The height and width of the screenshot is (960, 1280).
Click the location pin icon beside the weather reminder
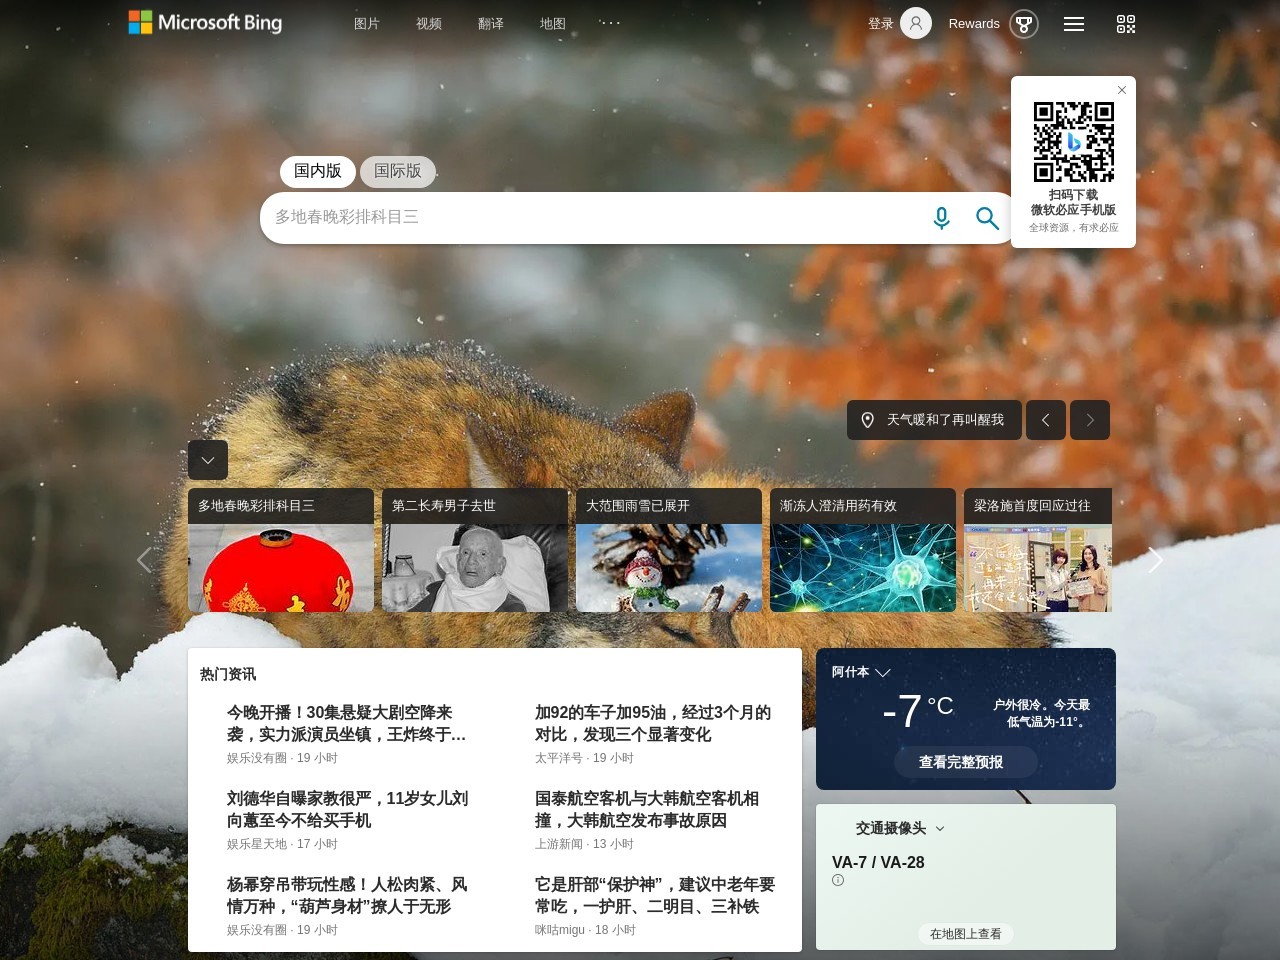coord(867,420)
